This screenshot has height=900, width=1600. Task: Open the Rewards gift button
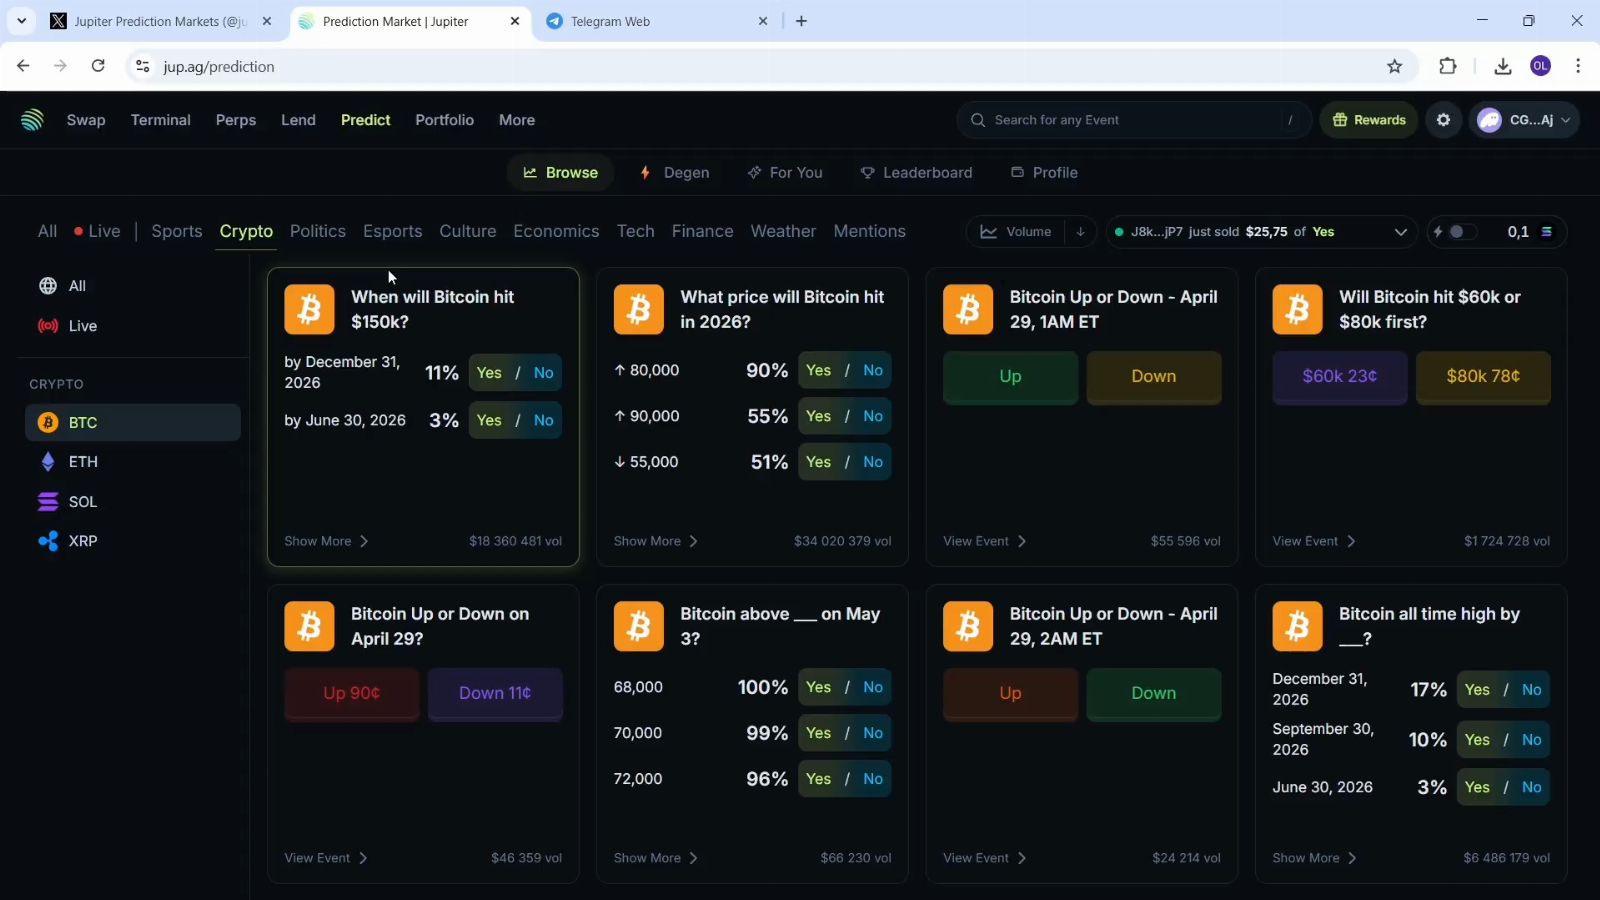click(x=1369, y=120)
